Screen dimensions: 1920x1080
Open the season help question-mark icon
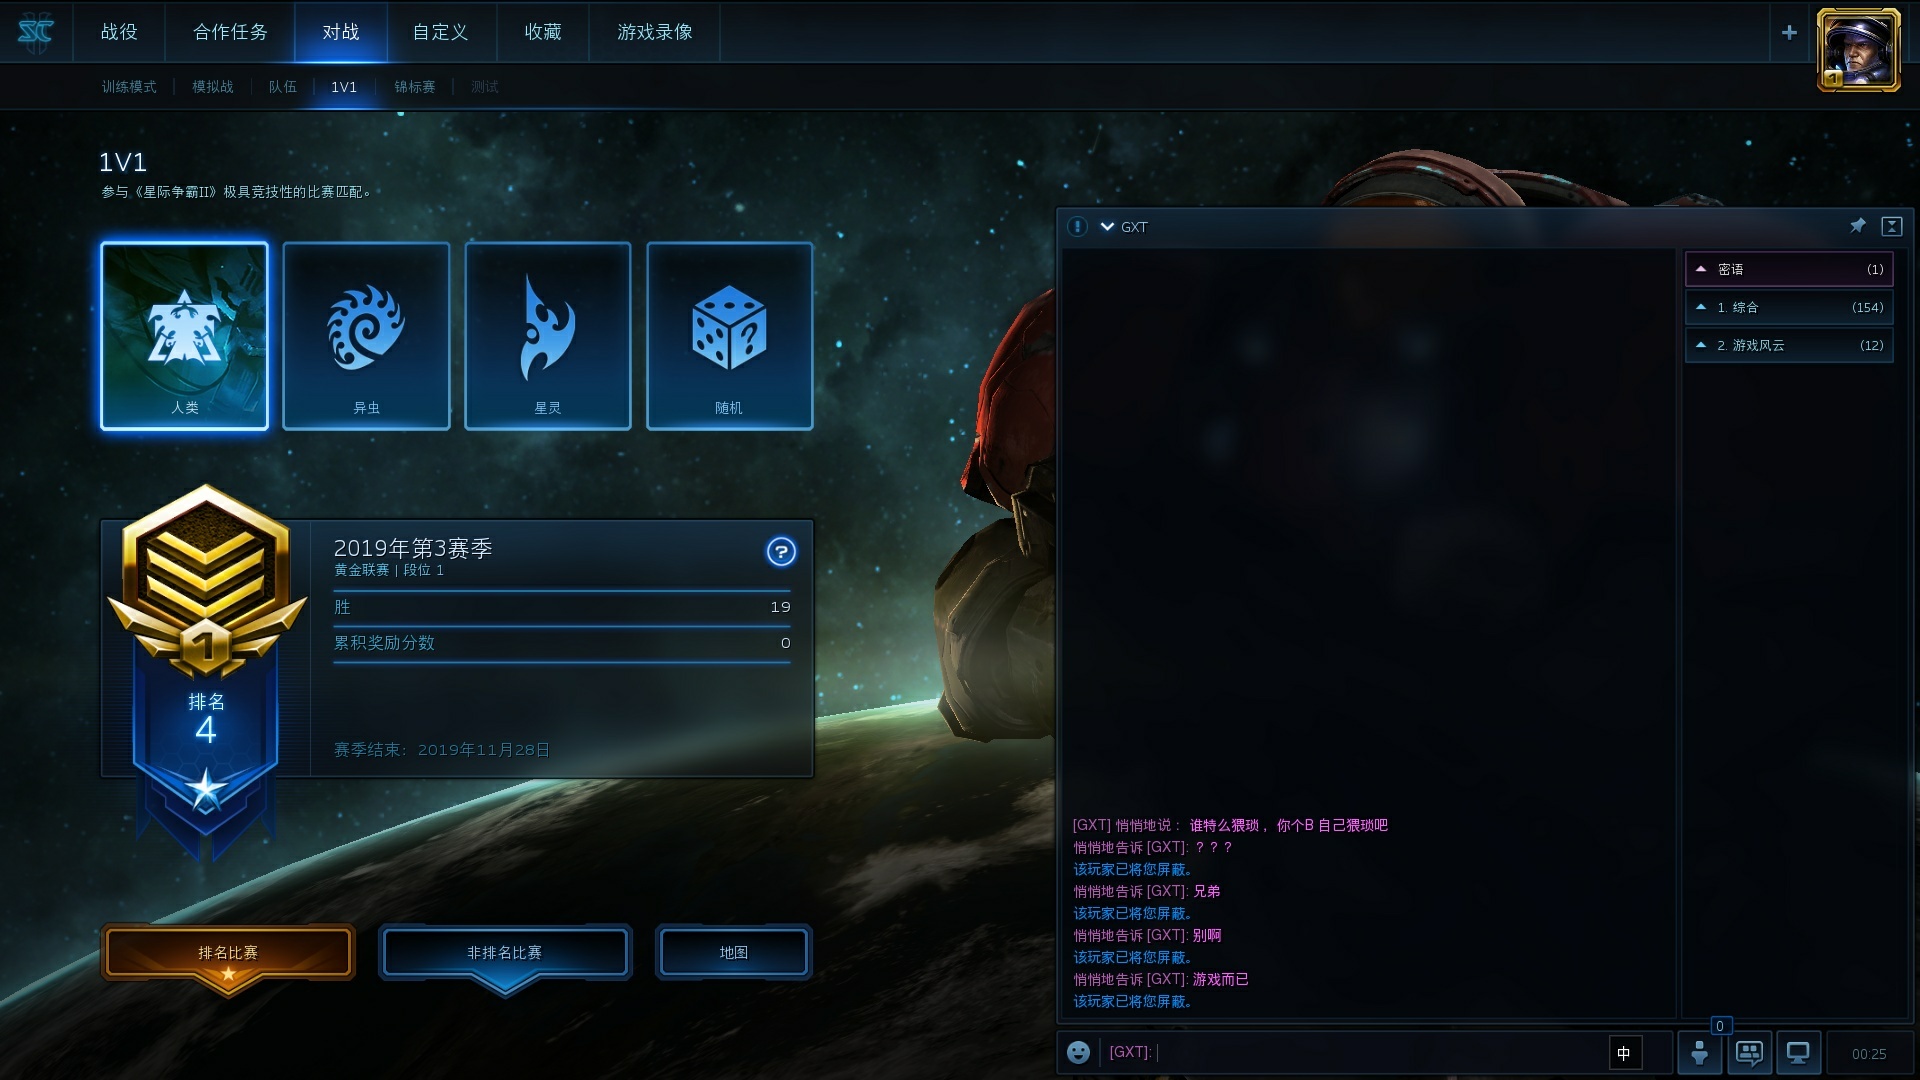coord(781,551)
